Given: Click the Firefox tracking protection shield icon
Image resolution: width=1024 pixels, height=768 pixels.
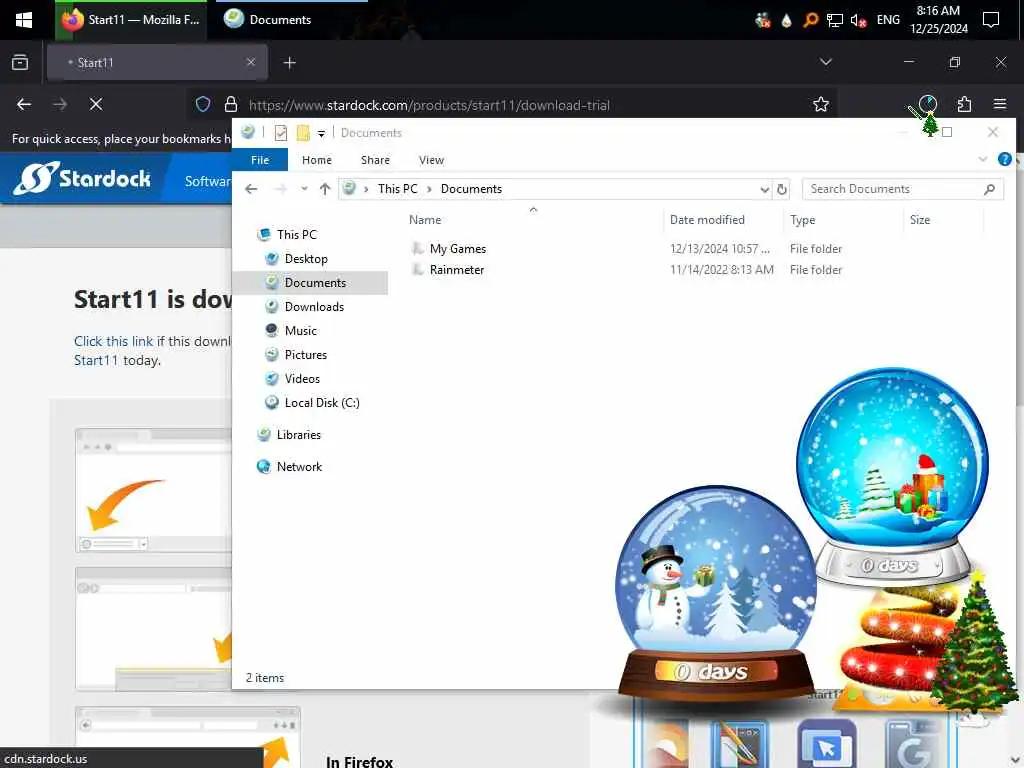Looking at the screenshot, I should [203, 104].
